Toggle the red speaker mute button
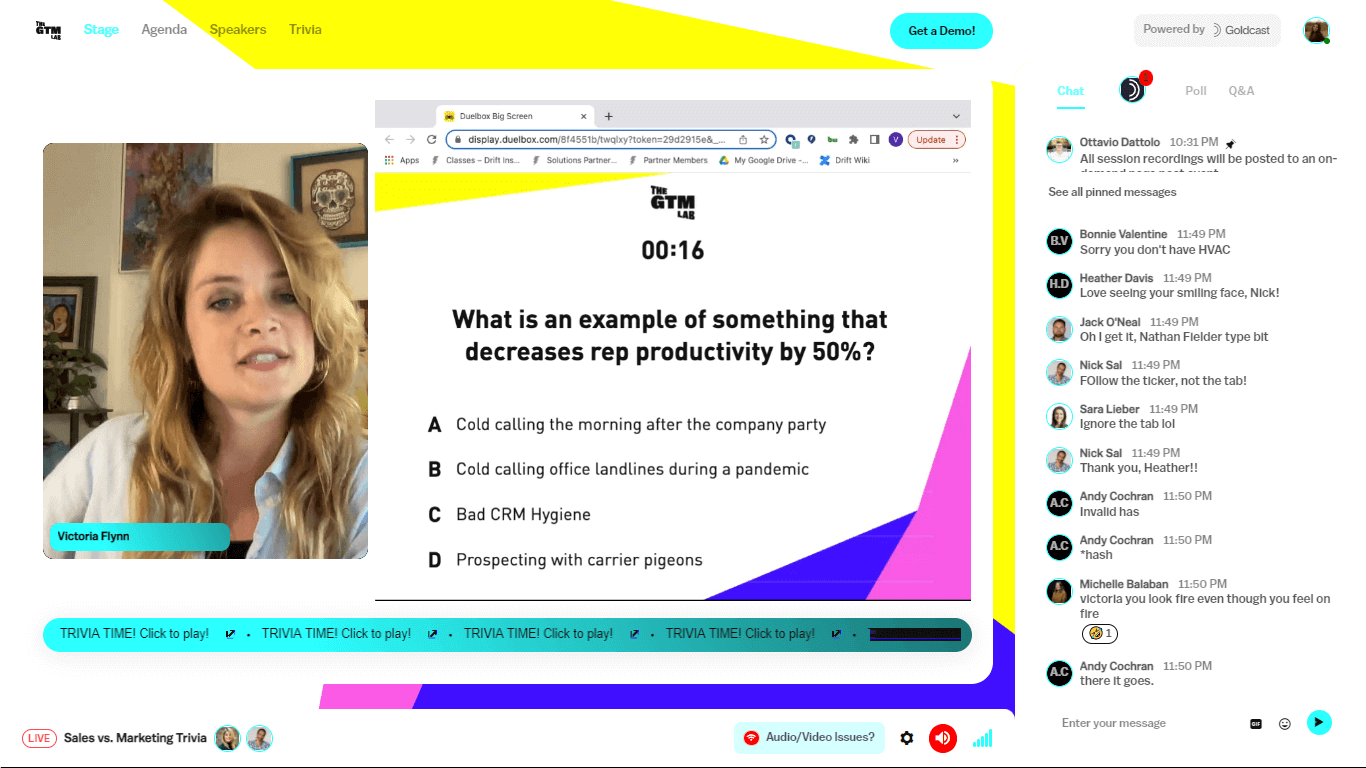 point(943,738)
